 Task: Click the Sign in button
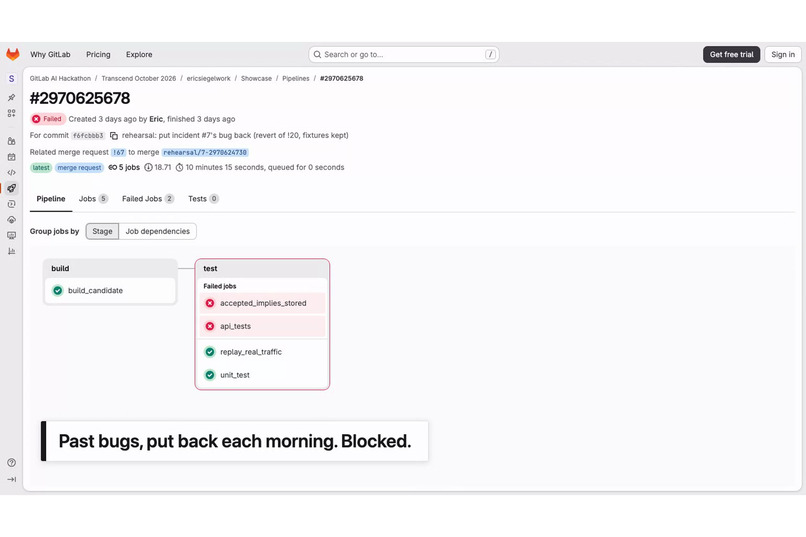[783, 54]
